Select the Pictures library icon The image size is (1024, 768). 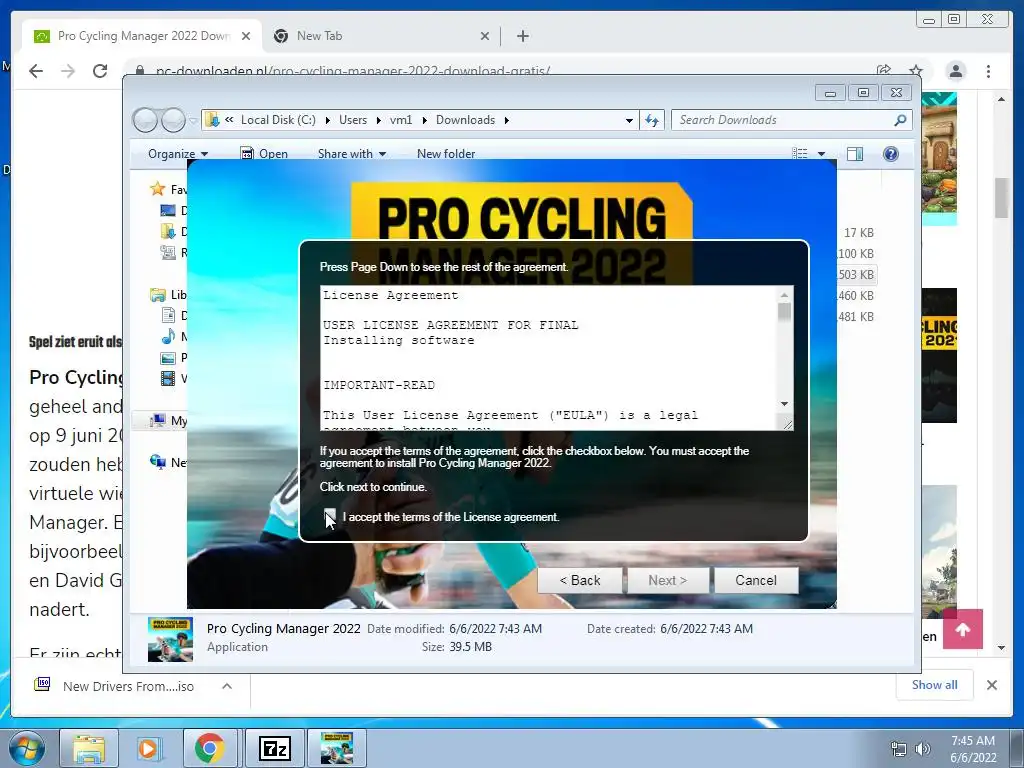coord(168,357)
